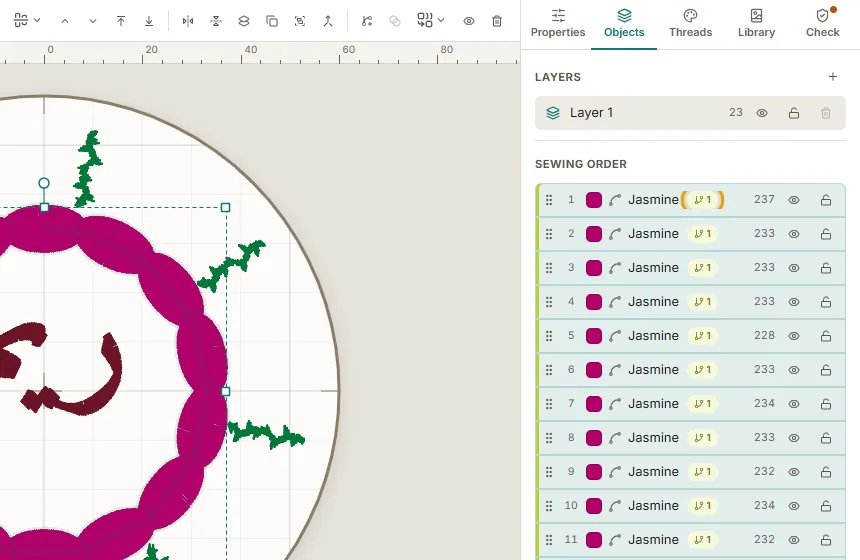The width and height of the screenshot is (860, 560).
Task: Hide Jasmine object 10 via eye icon
Action: click(x=794, y=506)
